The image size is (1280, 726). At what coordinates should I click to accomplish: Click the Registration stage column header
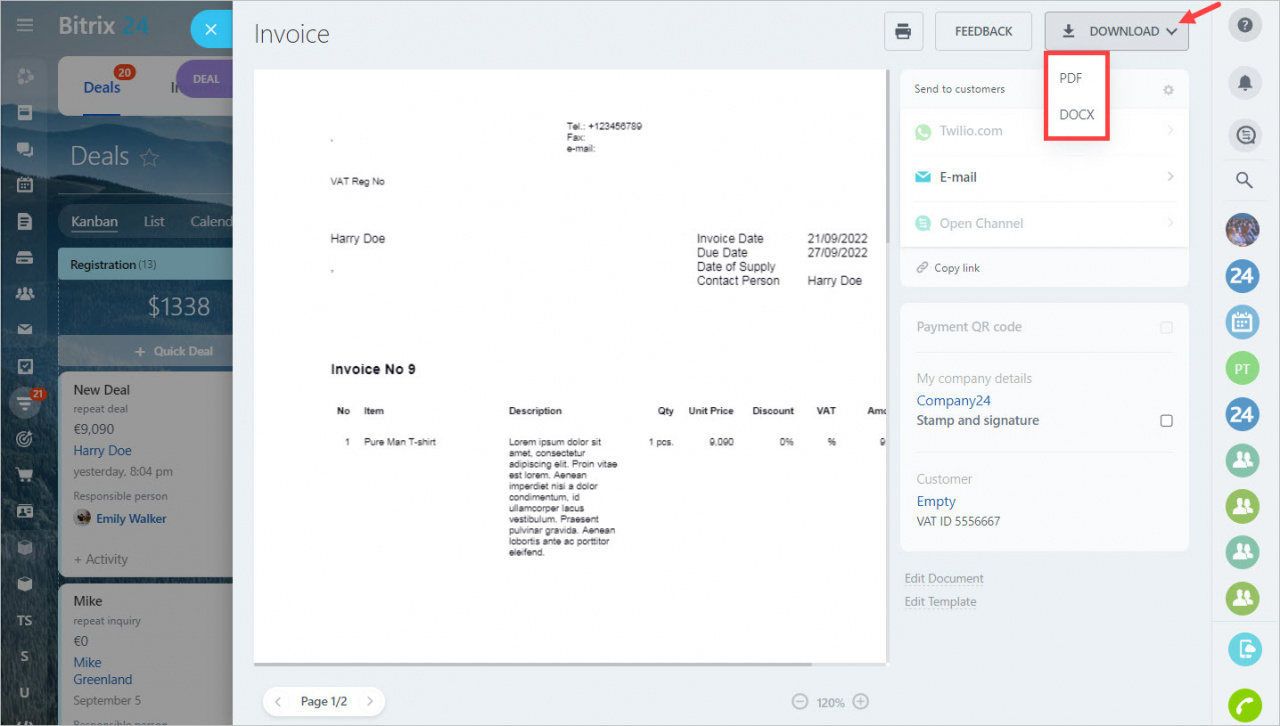click(x=145, y=265)
